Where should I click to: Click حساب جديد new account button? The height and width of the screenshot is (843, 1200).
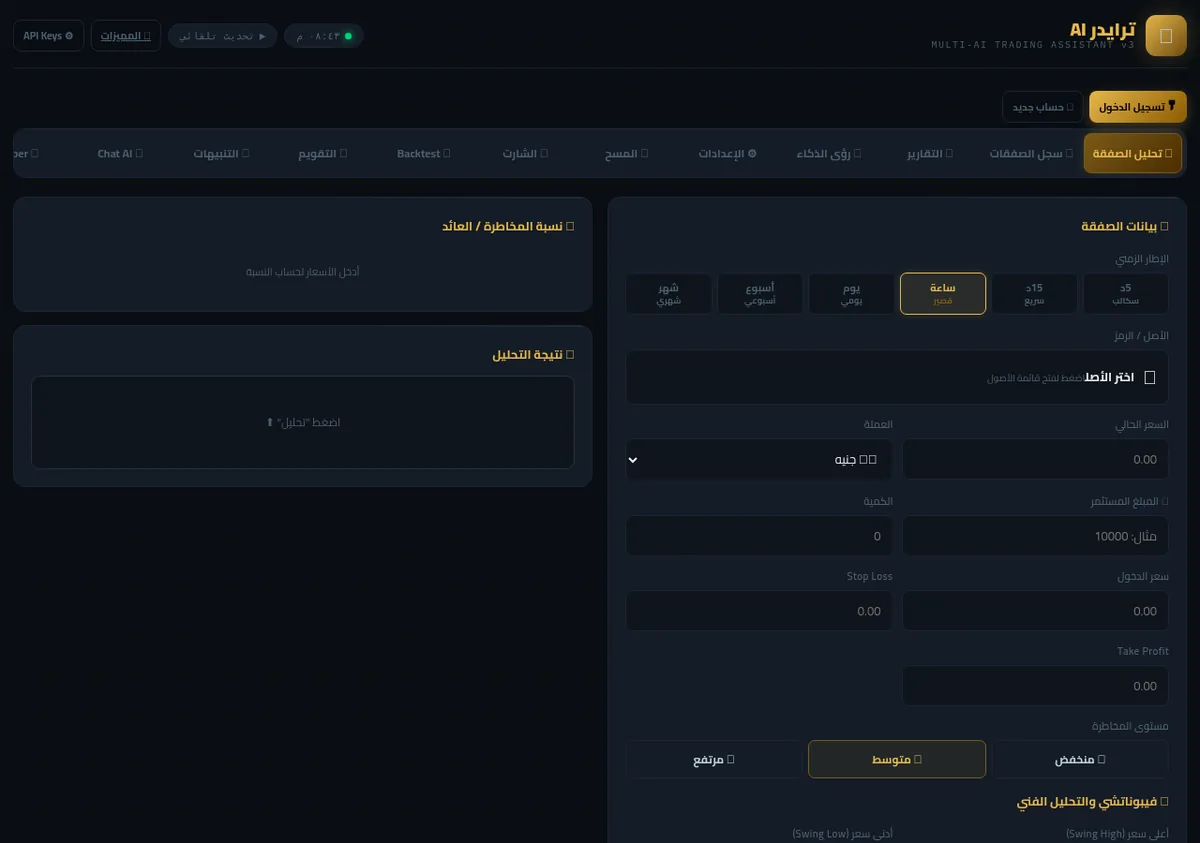(x=1043, y=107)
